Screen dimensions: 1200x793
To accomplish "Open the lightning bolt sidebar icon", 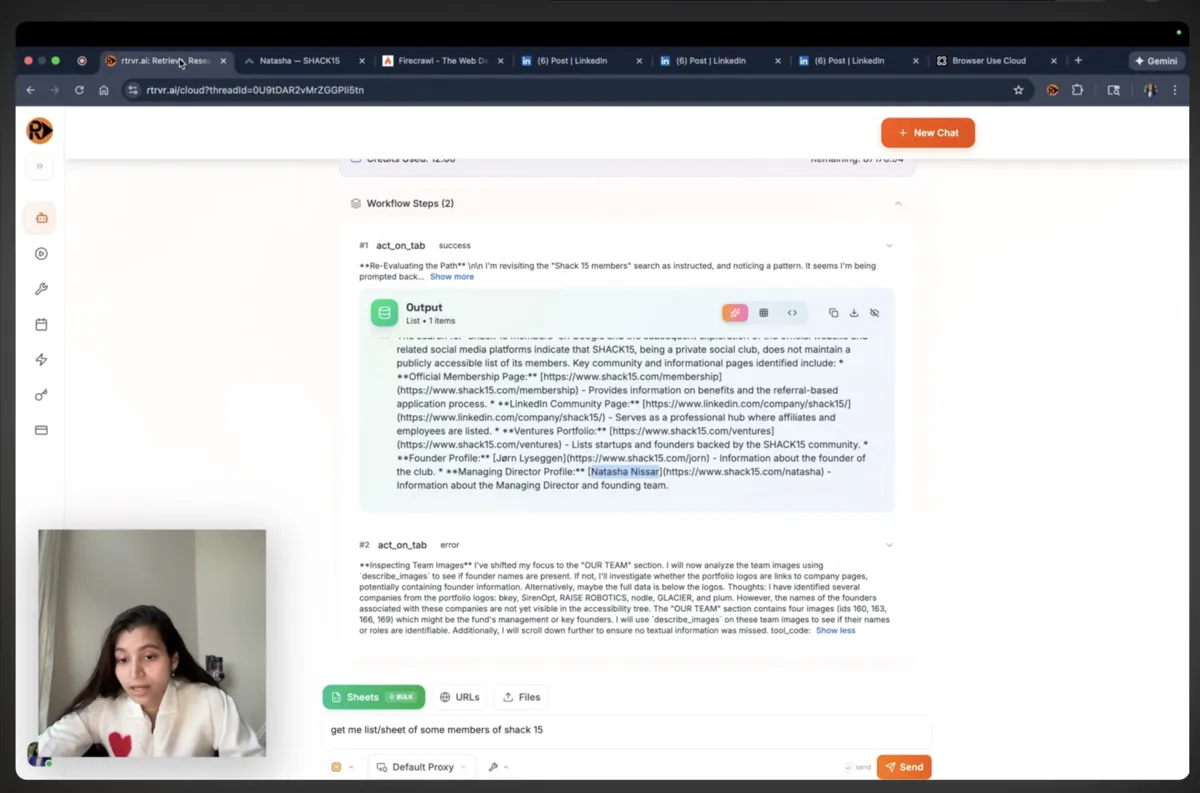I will tap(41, 360).
